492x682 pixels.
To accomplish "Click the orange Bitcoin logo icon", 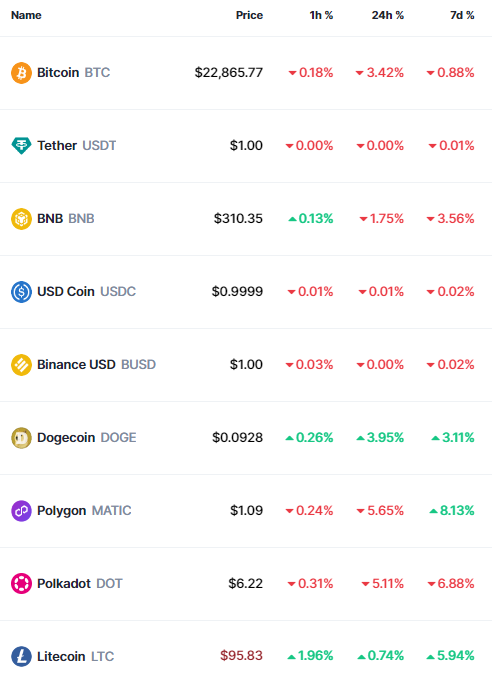I will coord(21,73).
